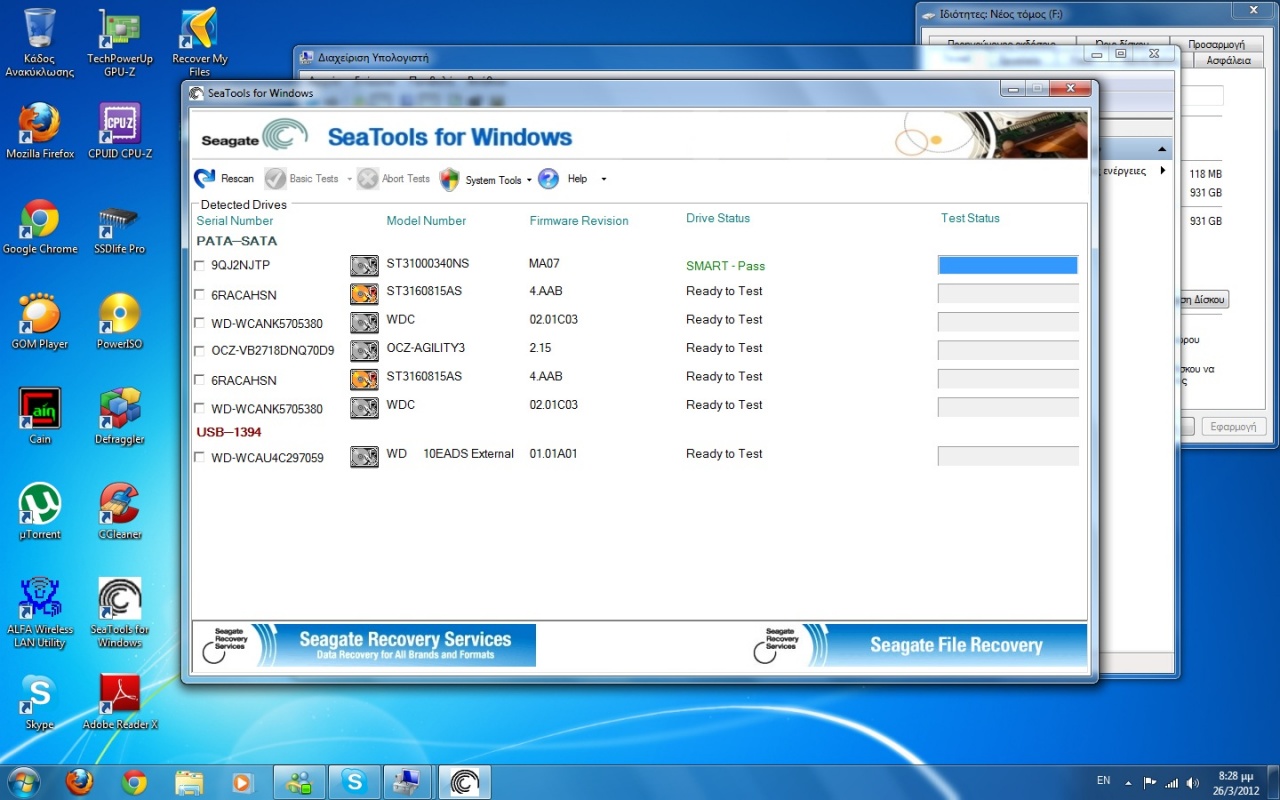Select the Google Chrome desktop shortcut
Screen dimensions: 1280x800
(40, 226)
